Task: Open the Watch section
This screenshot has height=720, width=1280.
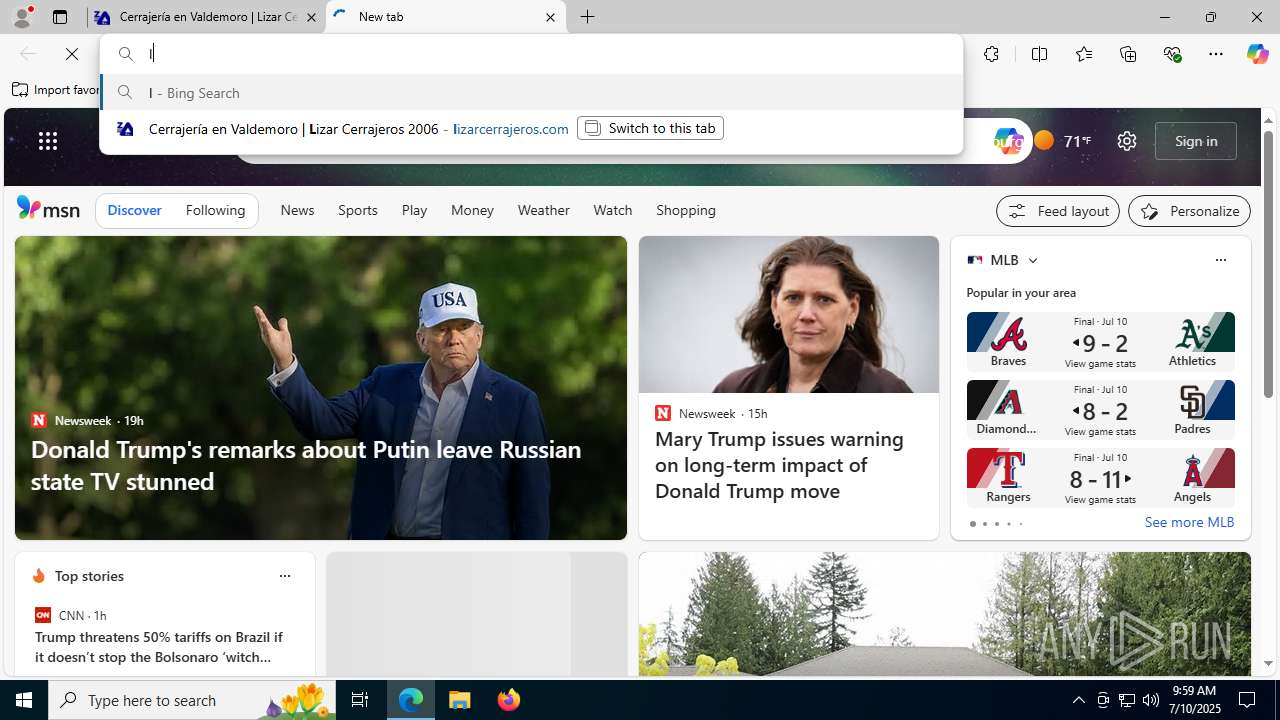Action: coord(612,210)
